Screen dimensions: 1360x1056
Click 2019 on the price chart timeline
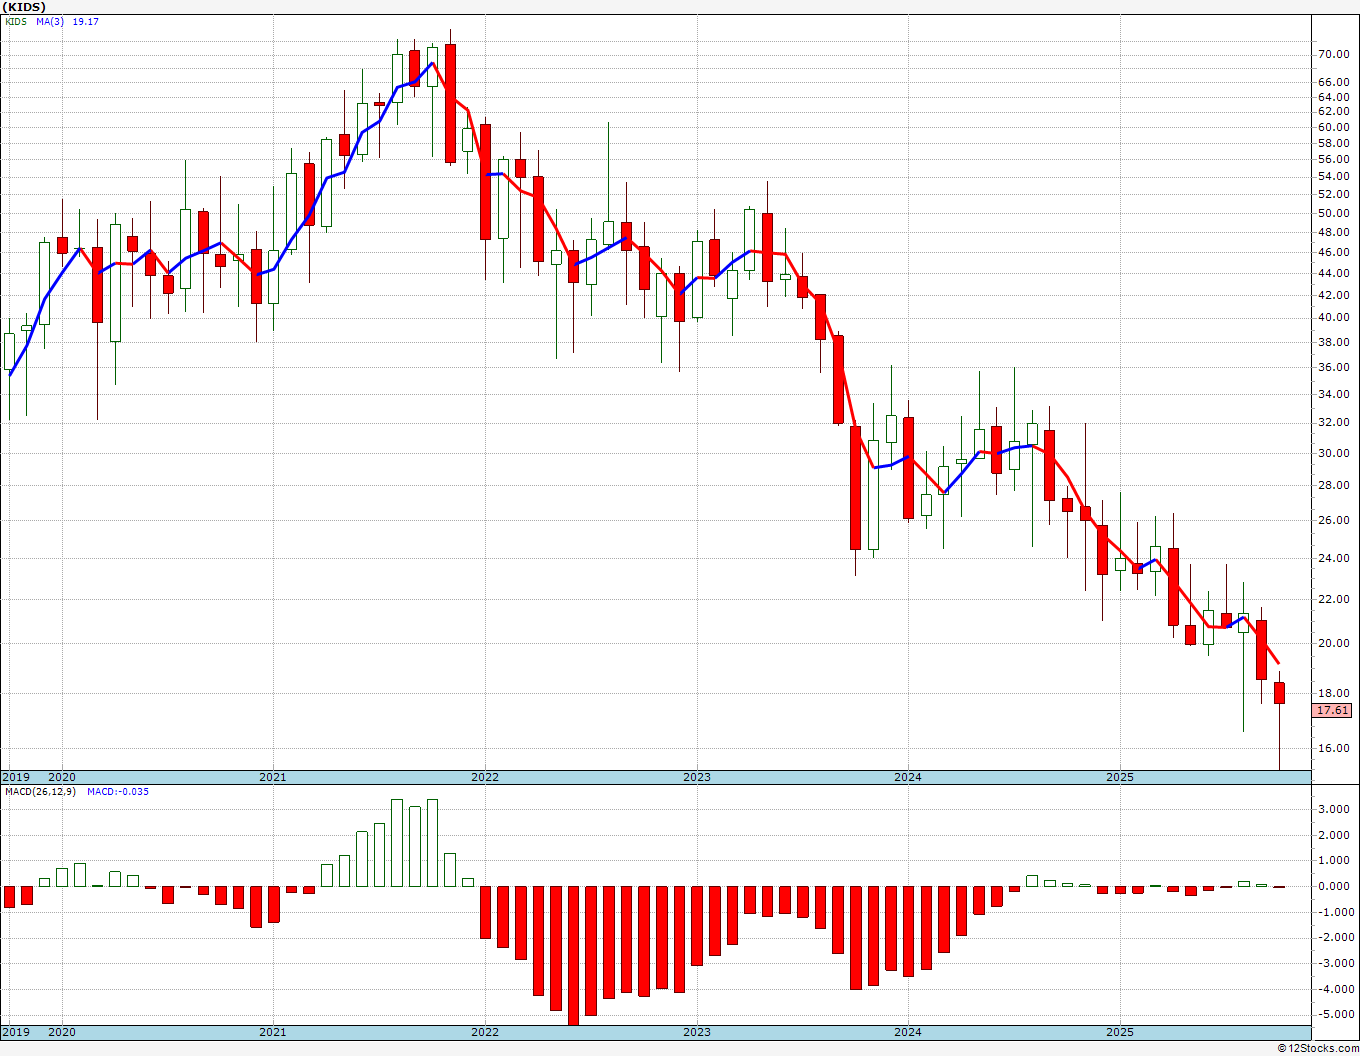pyautogui.click(x=15, y=777)
